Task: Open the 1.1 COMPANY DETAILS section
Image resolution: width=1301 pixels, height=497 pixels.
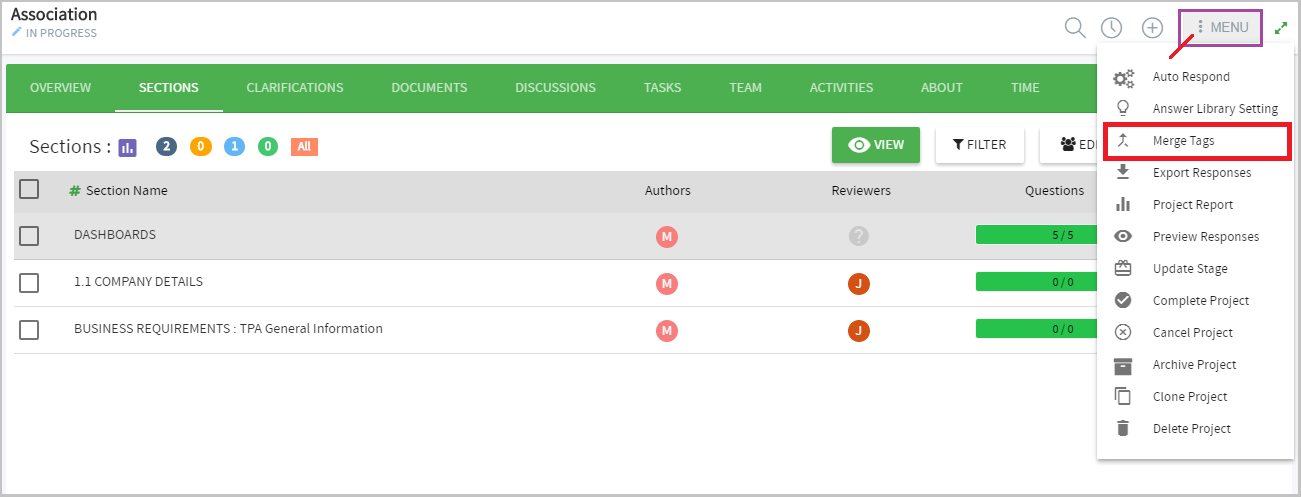Action: click(x=138, y=282)
